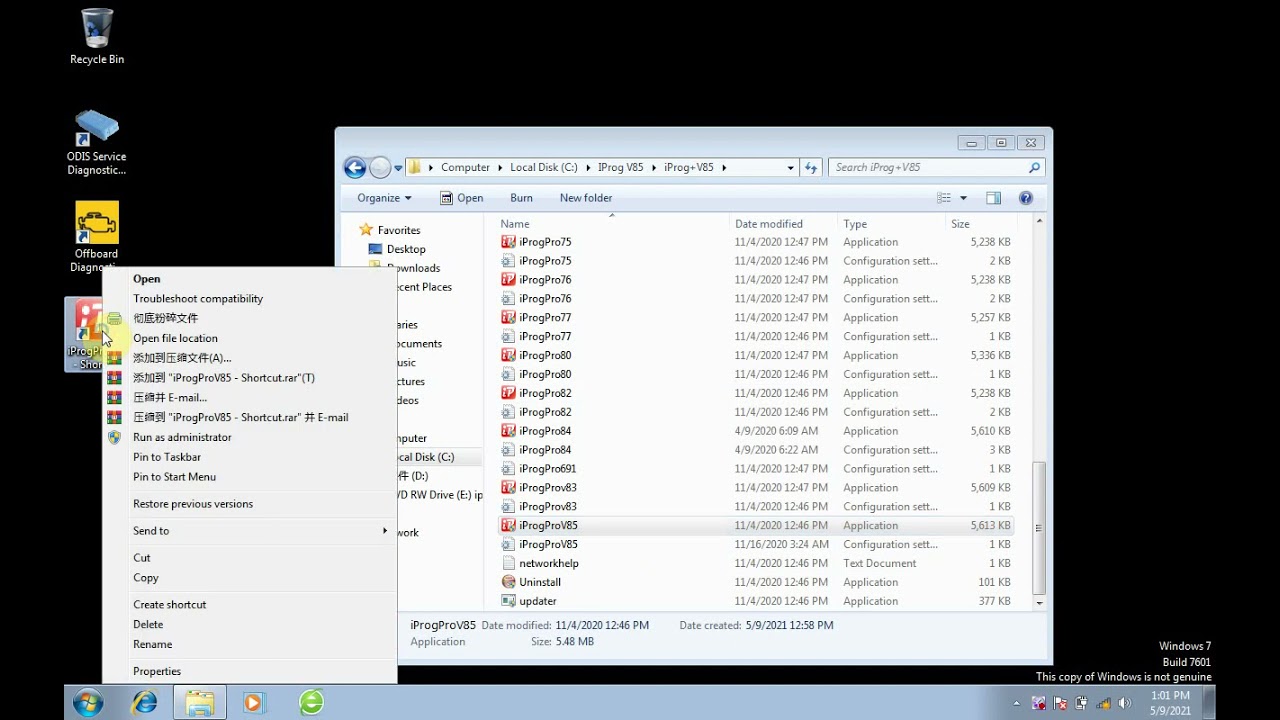Open Windows Explorer taskbar button

[x=199, y=703]
